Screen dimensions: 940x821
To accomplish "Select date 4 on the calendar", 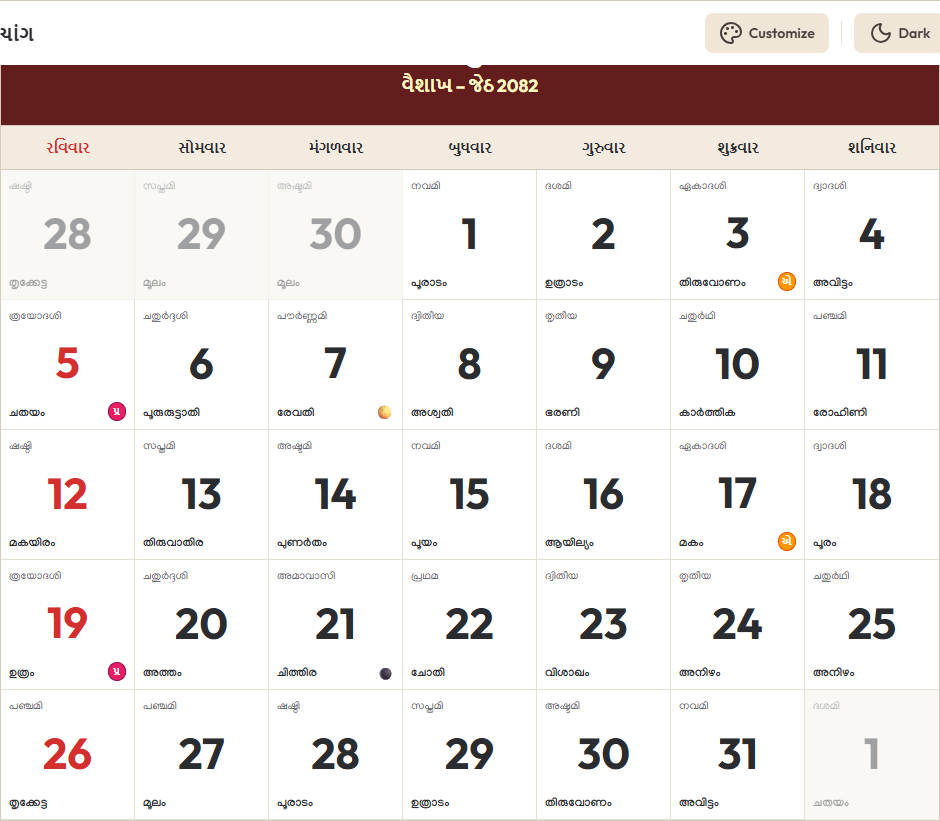I will pos(872,234).
